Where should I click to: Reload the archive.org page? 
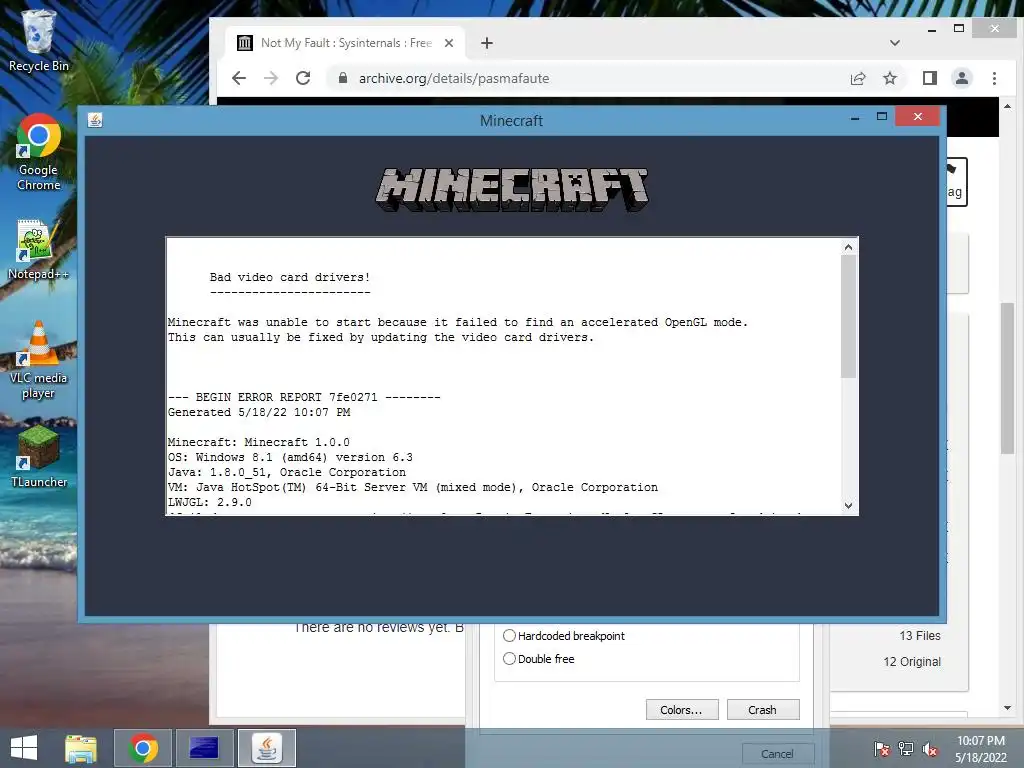pyautogui.click(x=302, y=78)
